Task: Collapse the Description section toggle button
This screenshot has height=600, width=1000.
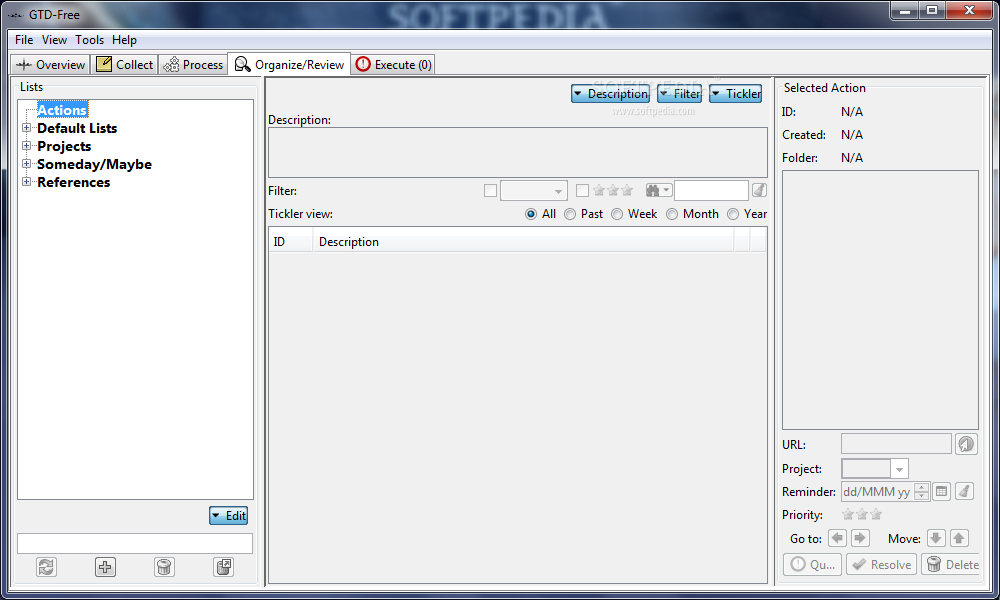Action: pos(610,94)
